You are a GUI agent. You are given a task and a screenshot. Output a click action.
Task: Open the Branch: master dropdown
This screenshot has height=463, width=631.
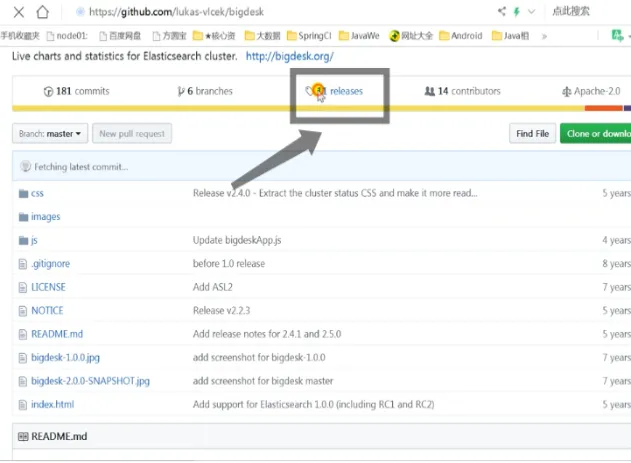(x=50, y=134)
